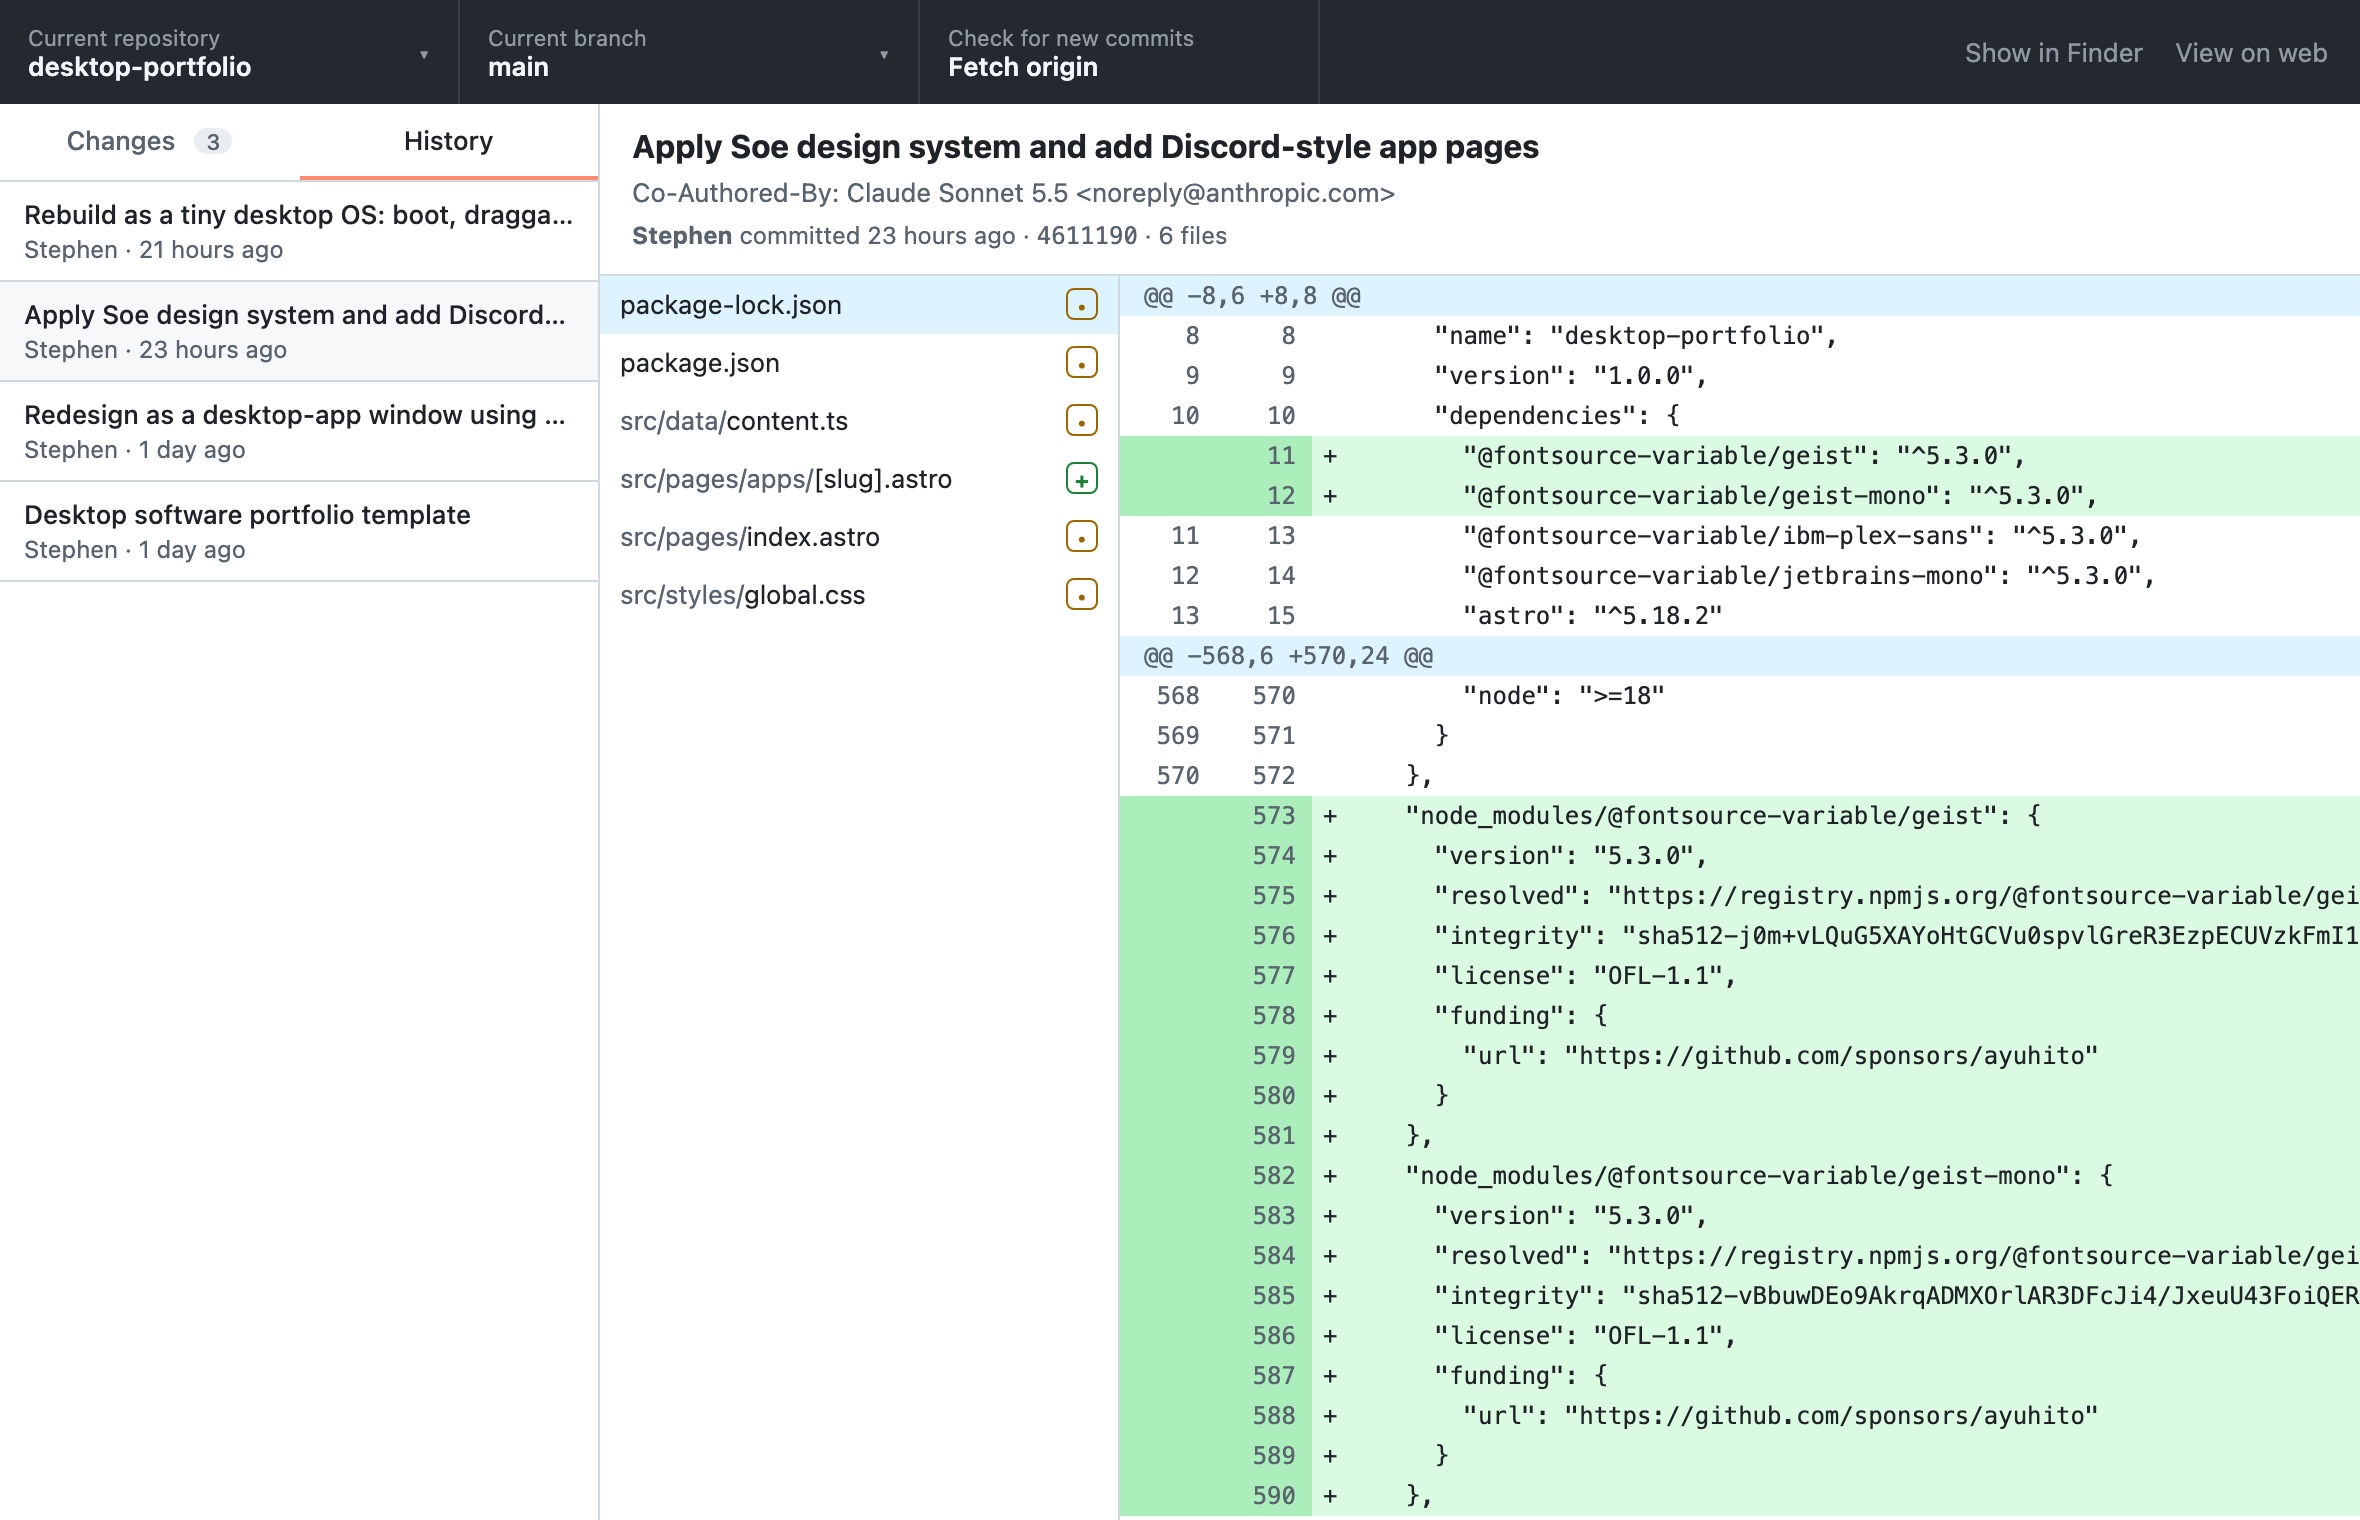Open the Current repository dropdown
Screen dimensions: 2360x1520
[x=229, y=52]
